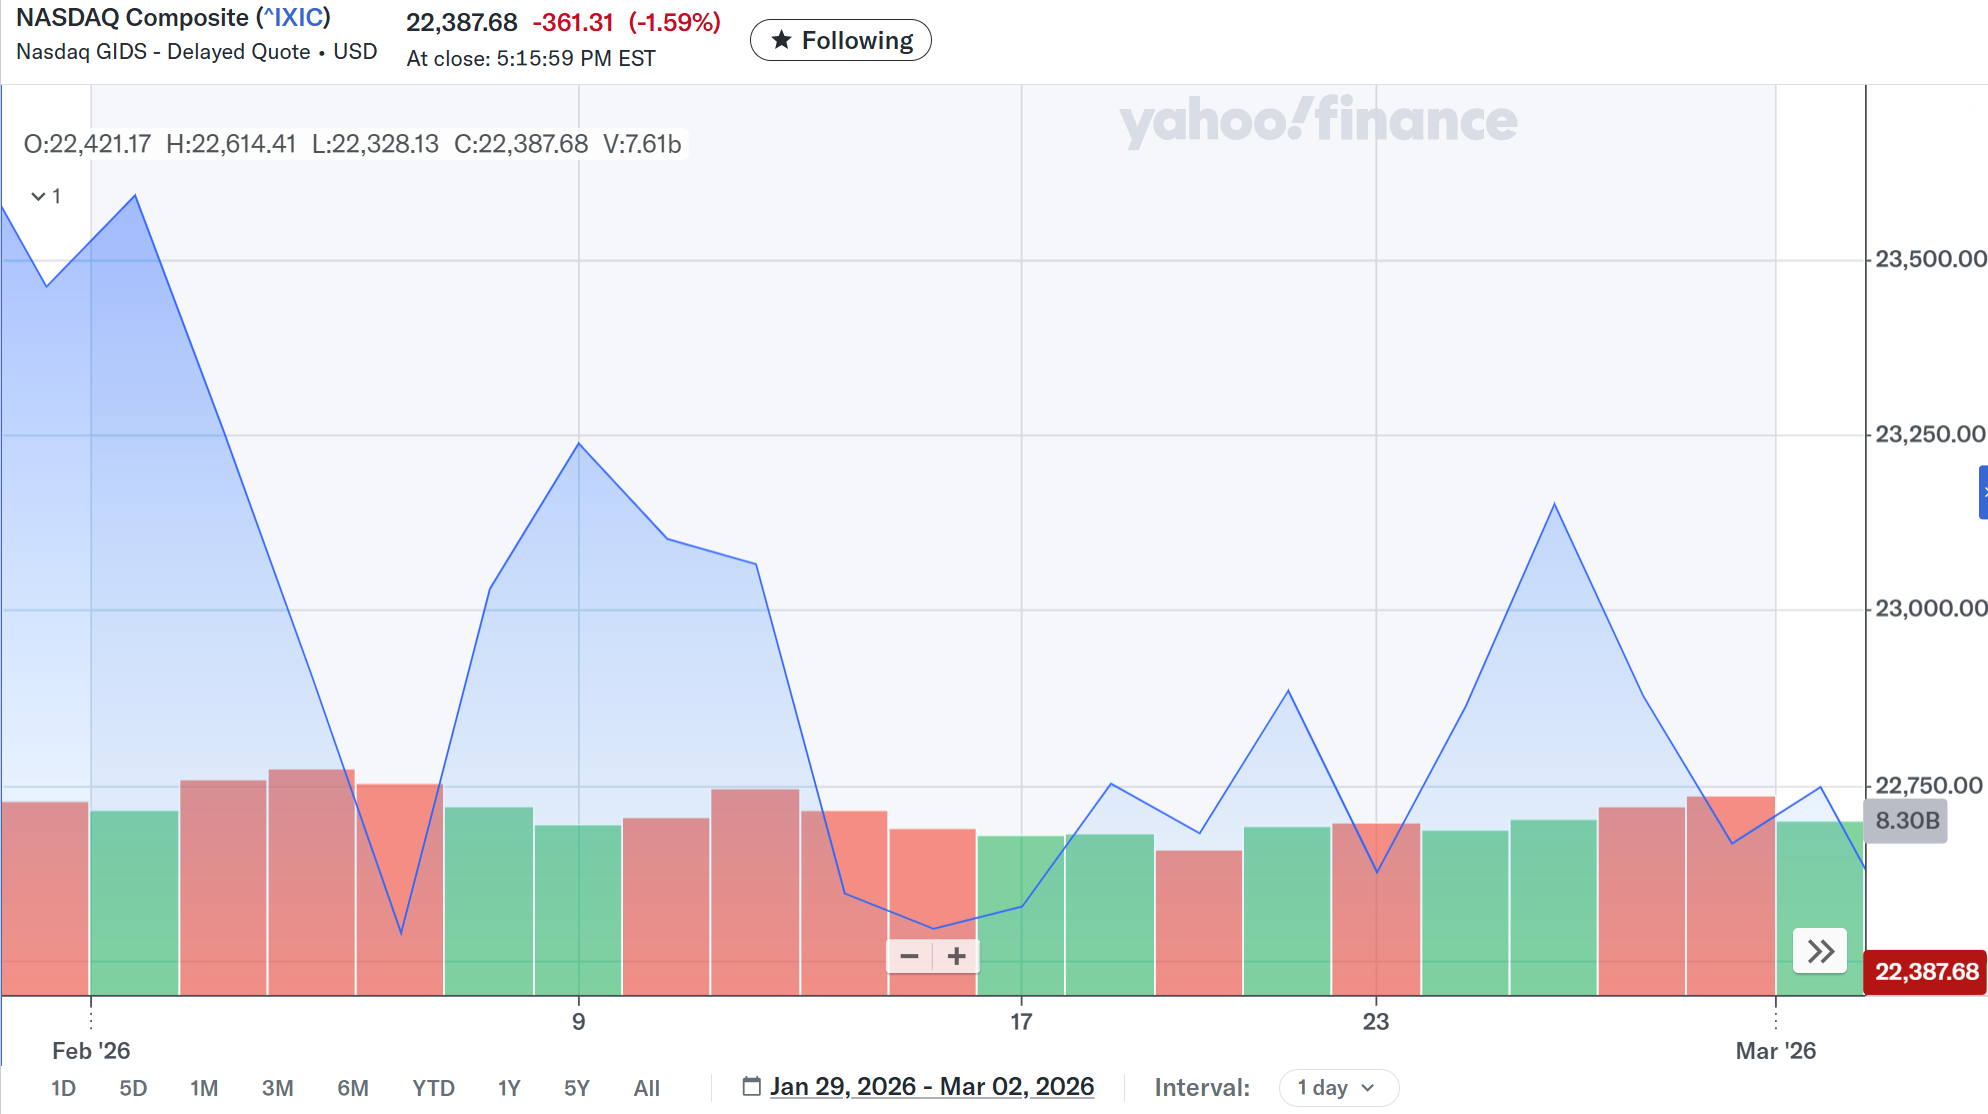This screenshot has height=1114, width=1988.
Task: Open the date range picker Jan 29 - Mar 02
Action: click(x=931, y=1086)
